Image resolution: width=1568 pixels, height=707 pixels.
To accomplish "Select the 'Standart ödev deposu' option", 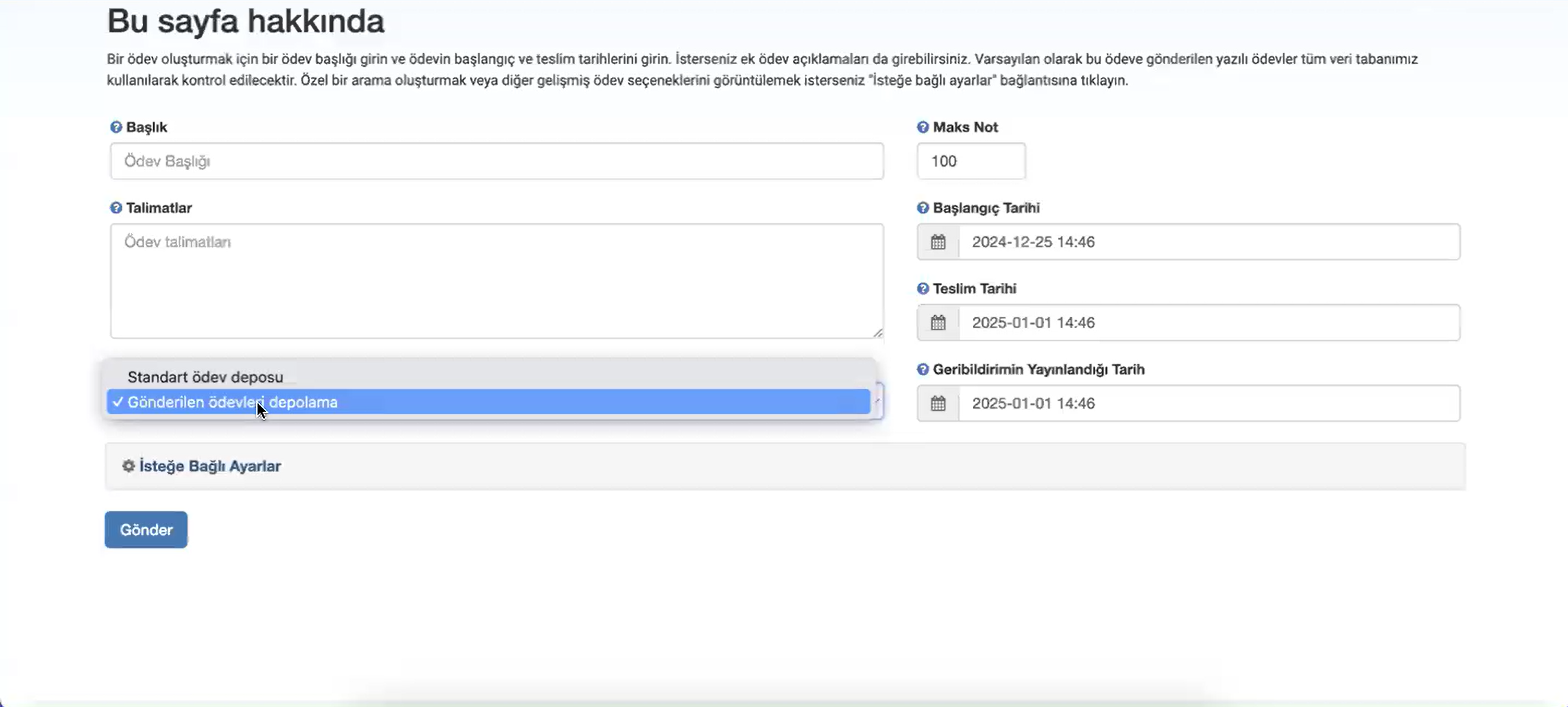I will pos(205,377).
